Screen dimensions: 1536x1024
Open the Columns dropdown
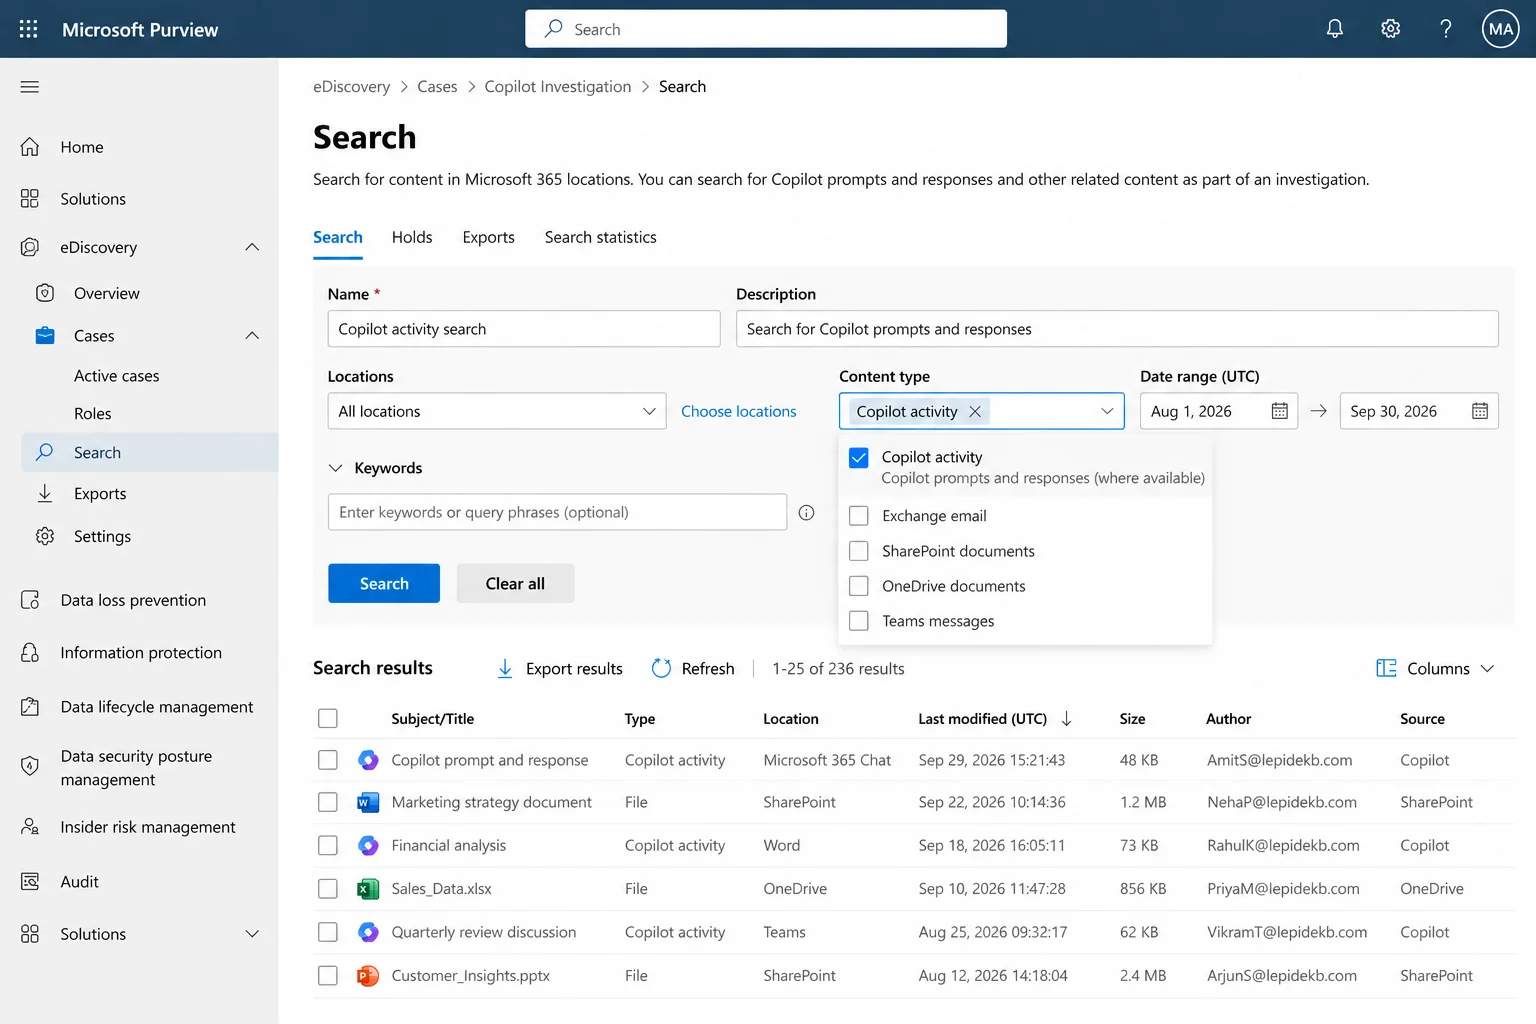coord(1435,668)
